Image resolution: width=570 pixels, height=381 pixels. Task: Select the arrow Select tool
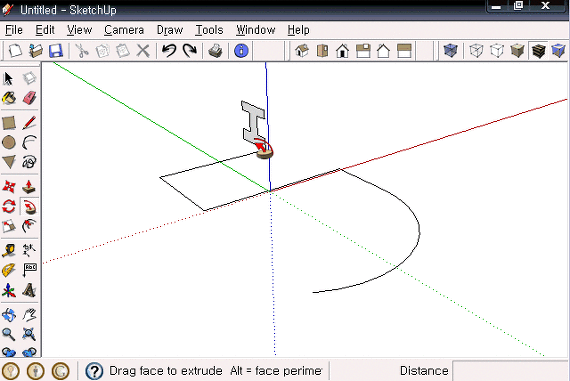pyautogui.click(x=9, y=78)
